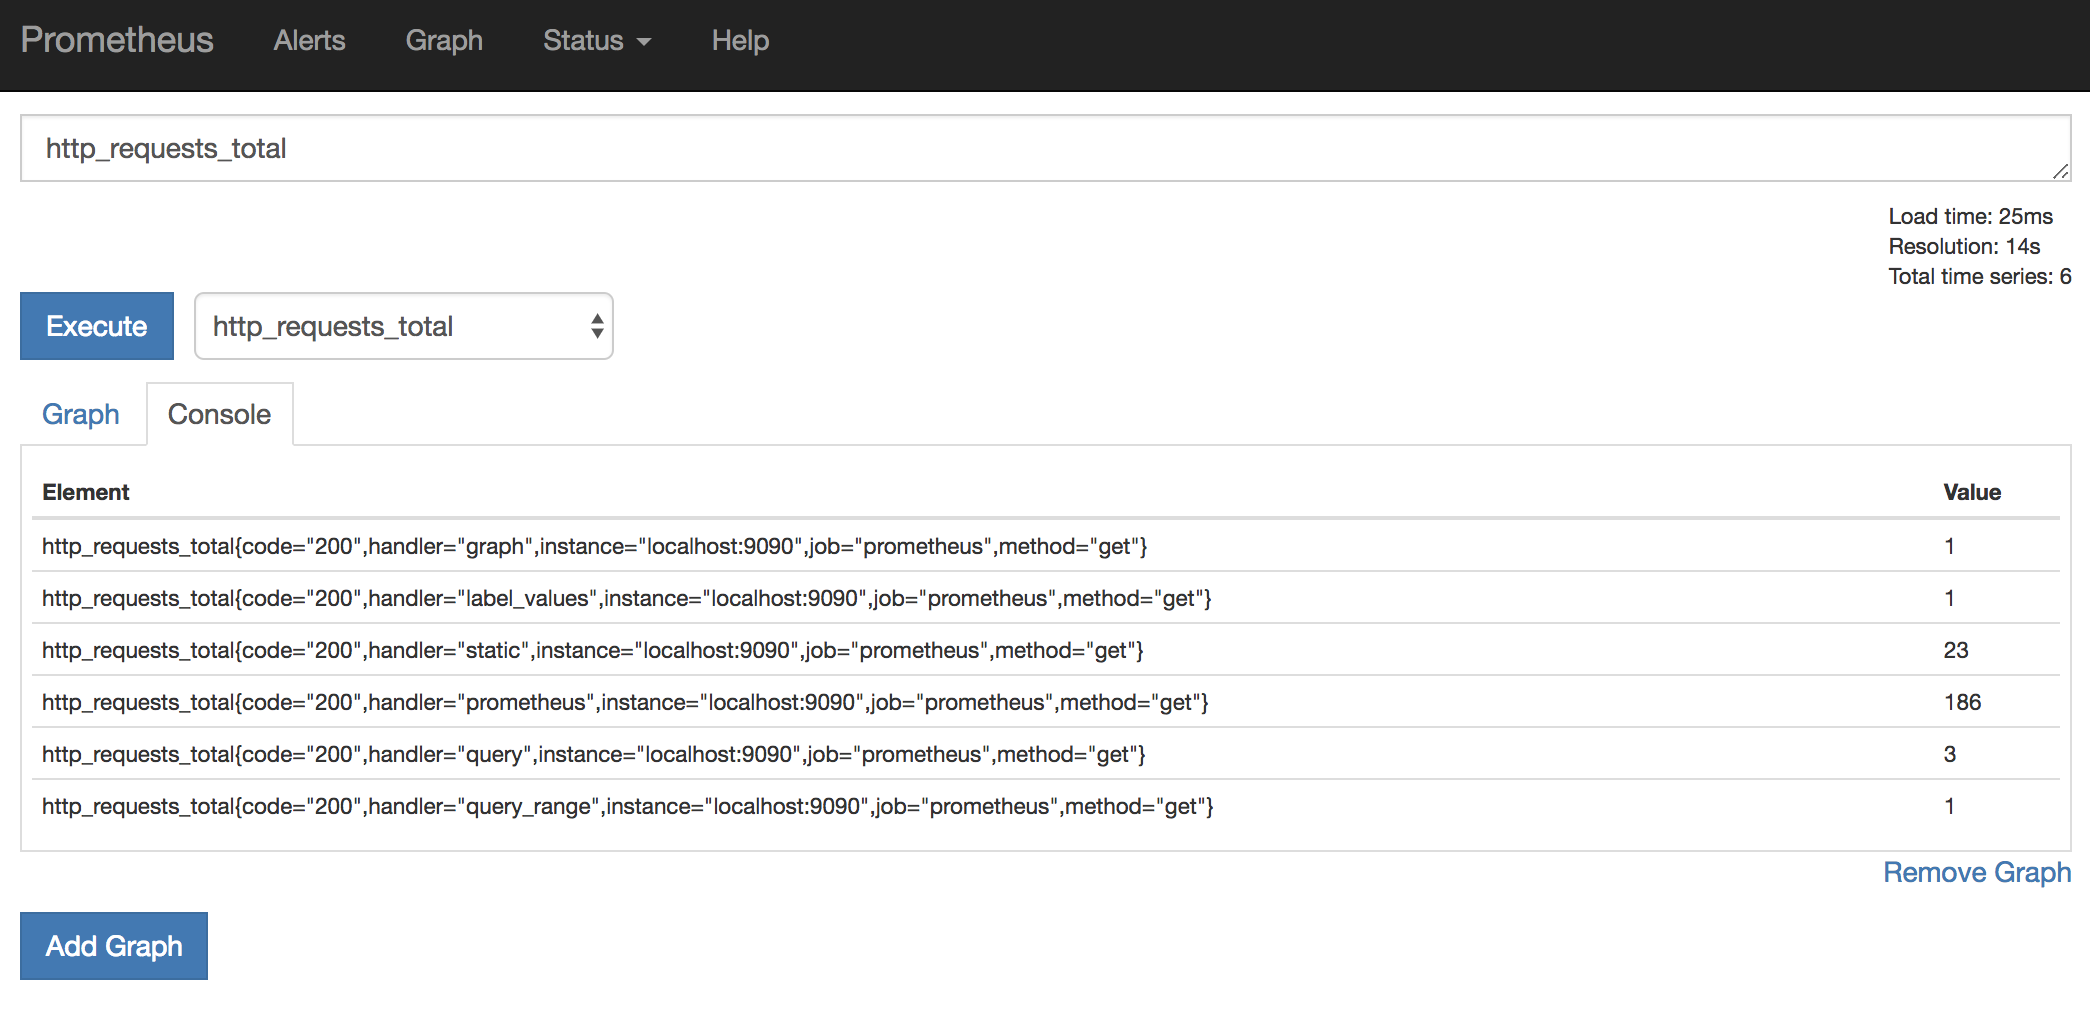Select the handler="query" series row
The height and width of the screenshot is (1020, 2090).
coord(1045,754)
